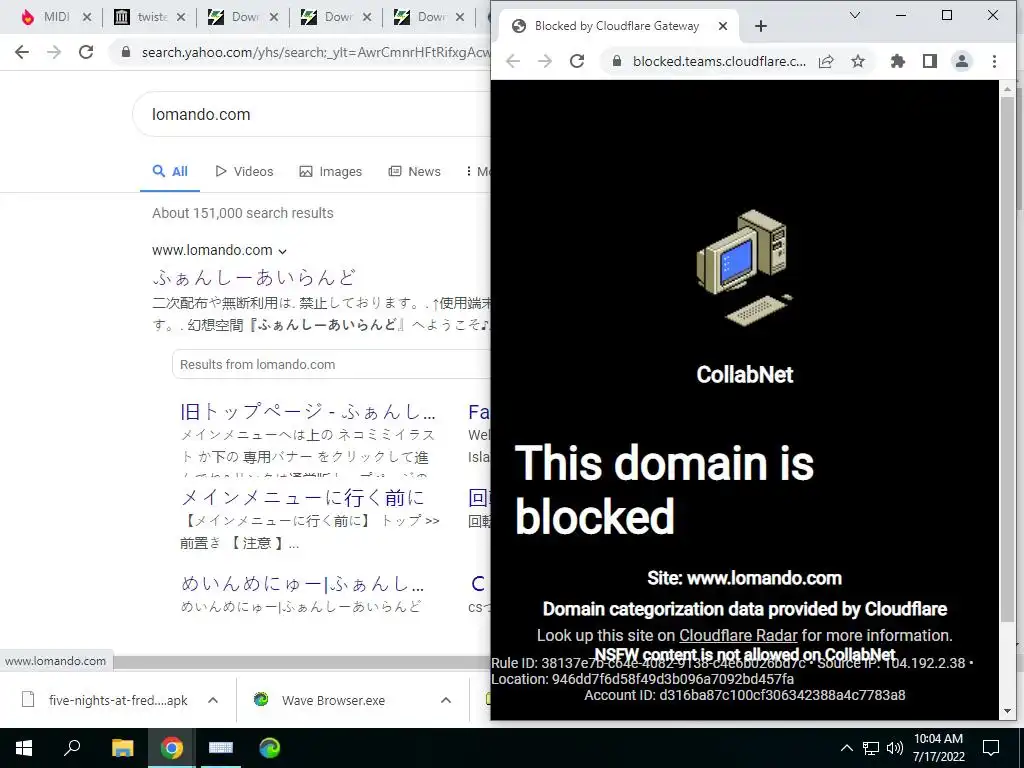Screen dimensions: 1024x768
Task: Click the blocked.teams.cloudflare address bar
Action: click(x=718, y=61)
